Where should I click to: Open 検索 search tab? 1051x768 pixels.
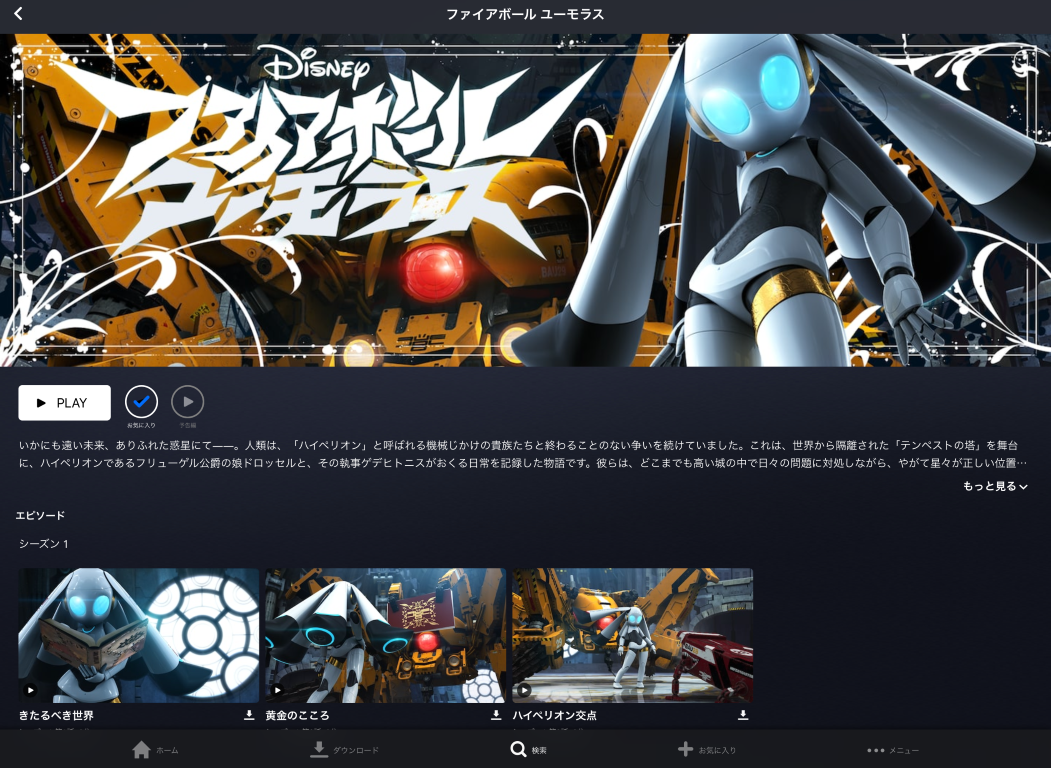[527, 750]
